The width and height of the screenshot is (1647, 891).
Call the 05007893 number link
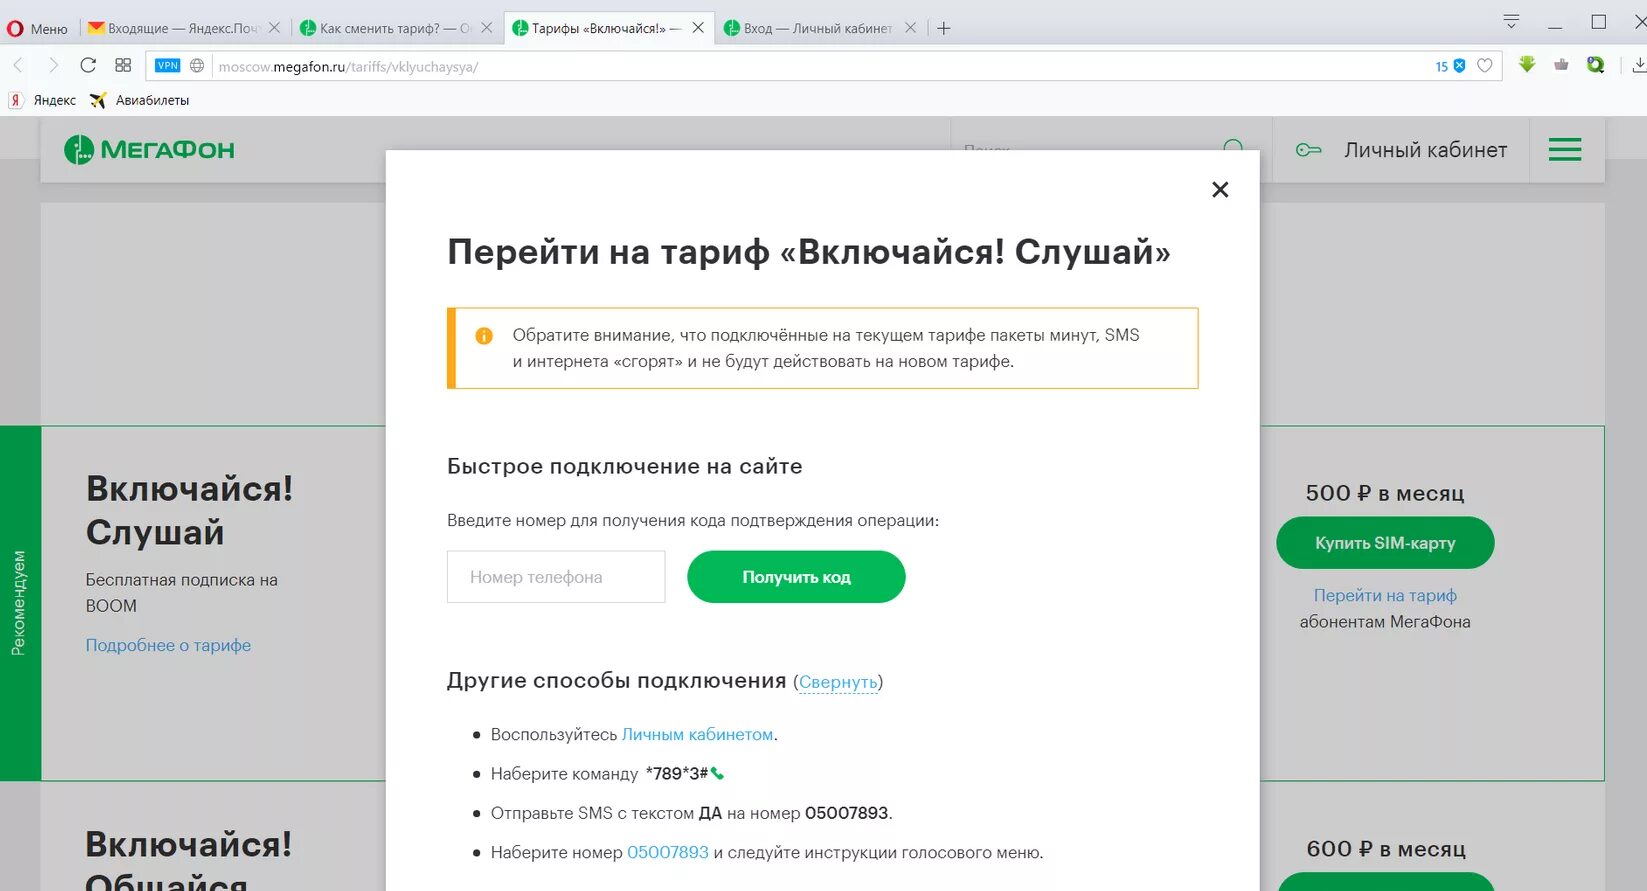pyautogui.click(x=668, y=852)
